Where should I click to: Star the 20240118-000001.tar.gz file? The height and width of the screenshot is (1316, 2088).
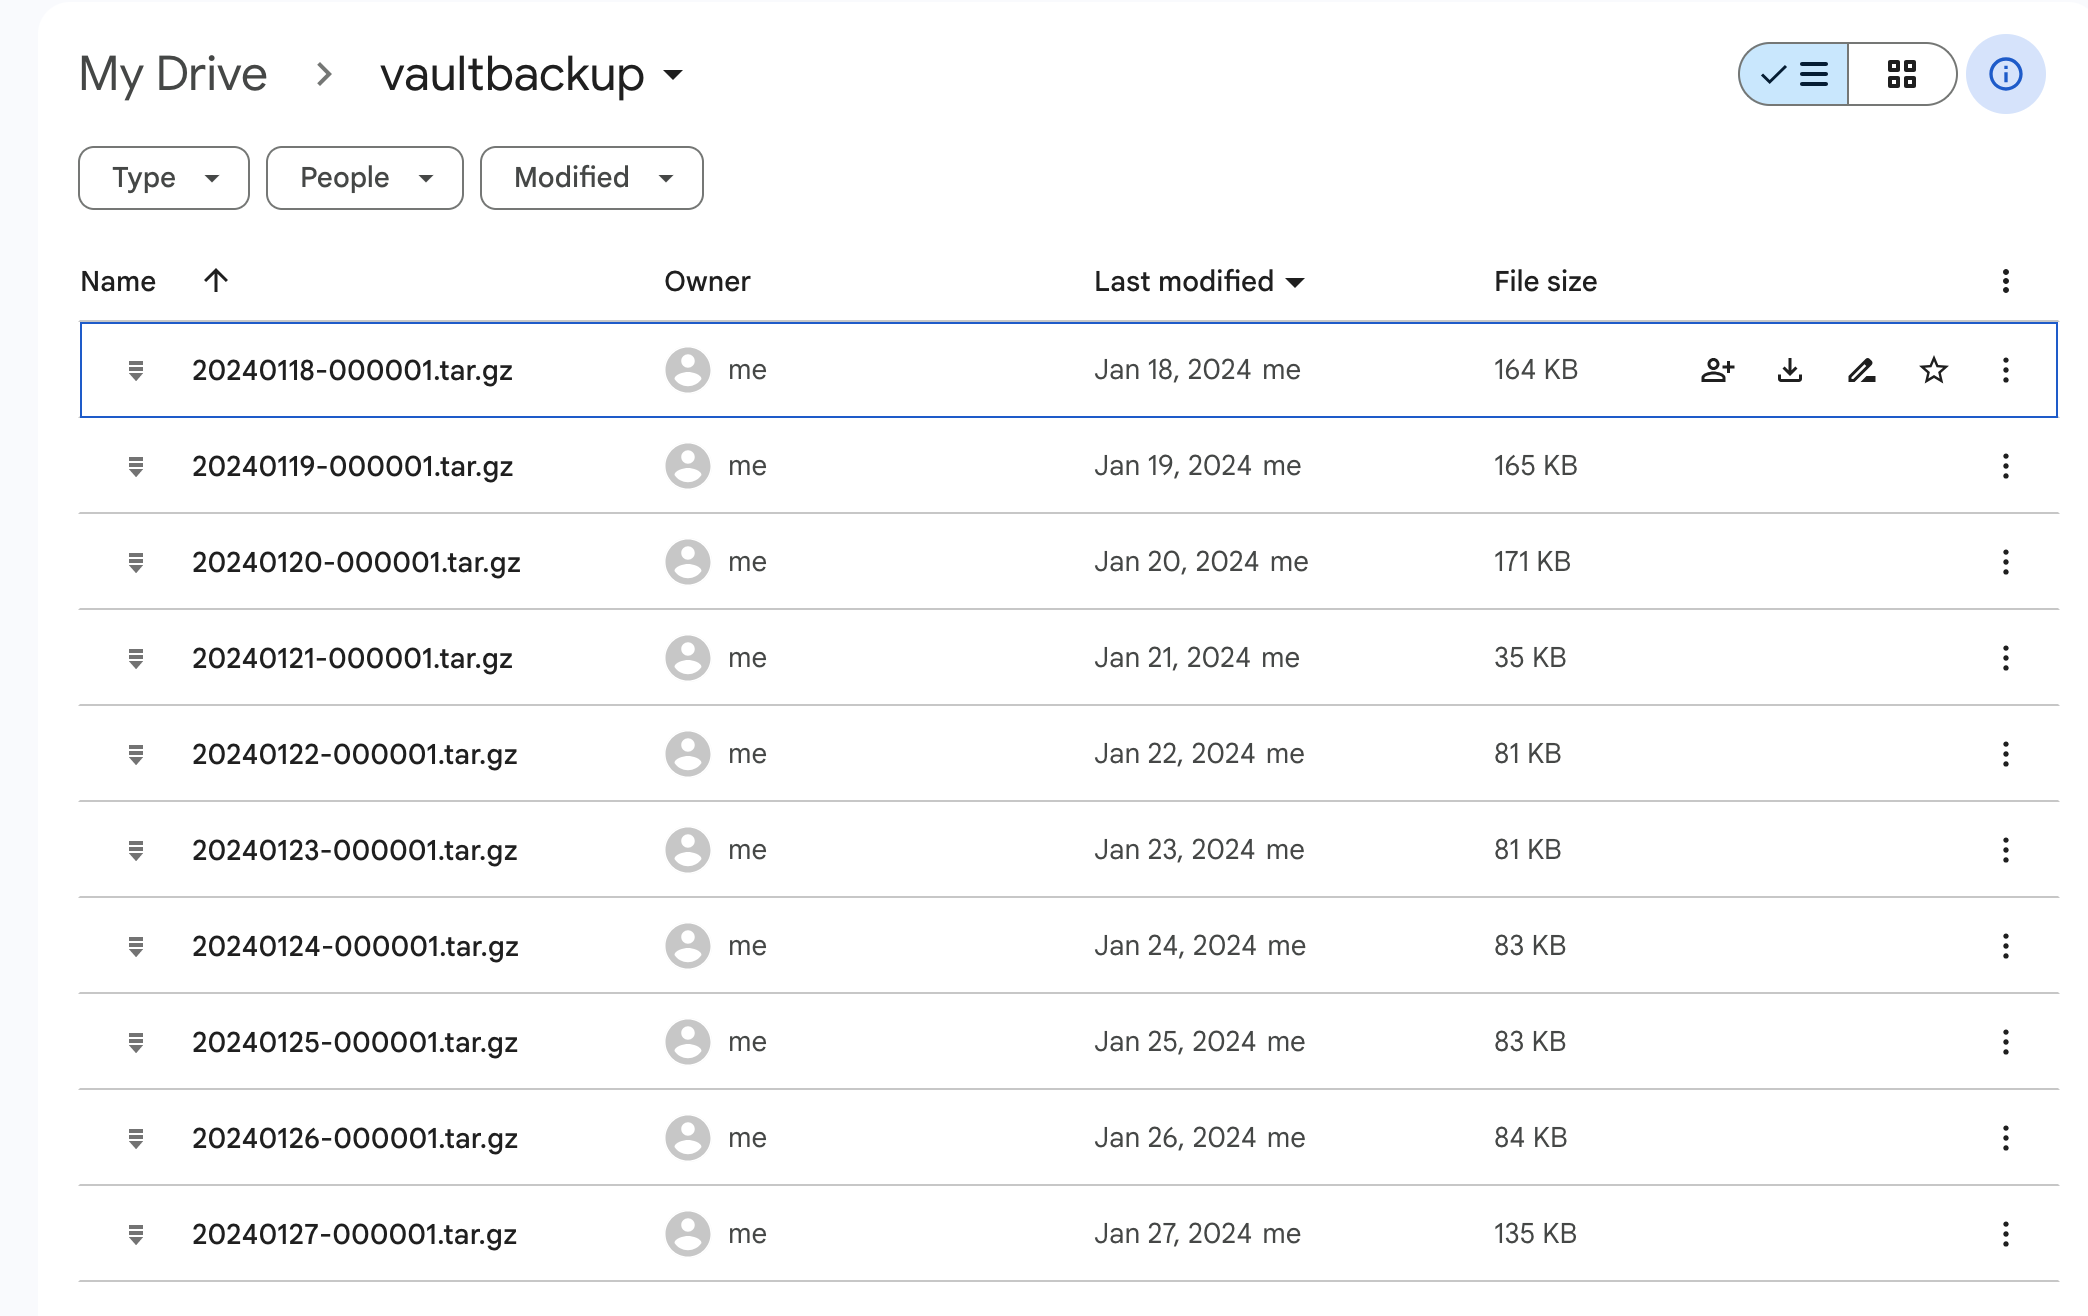pos(1933,370)
